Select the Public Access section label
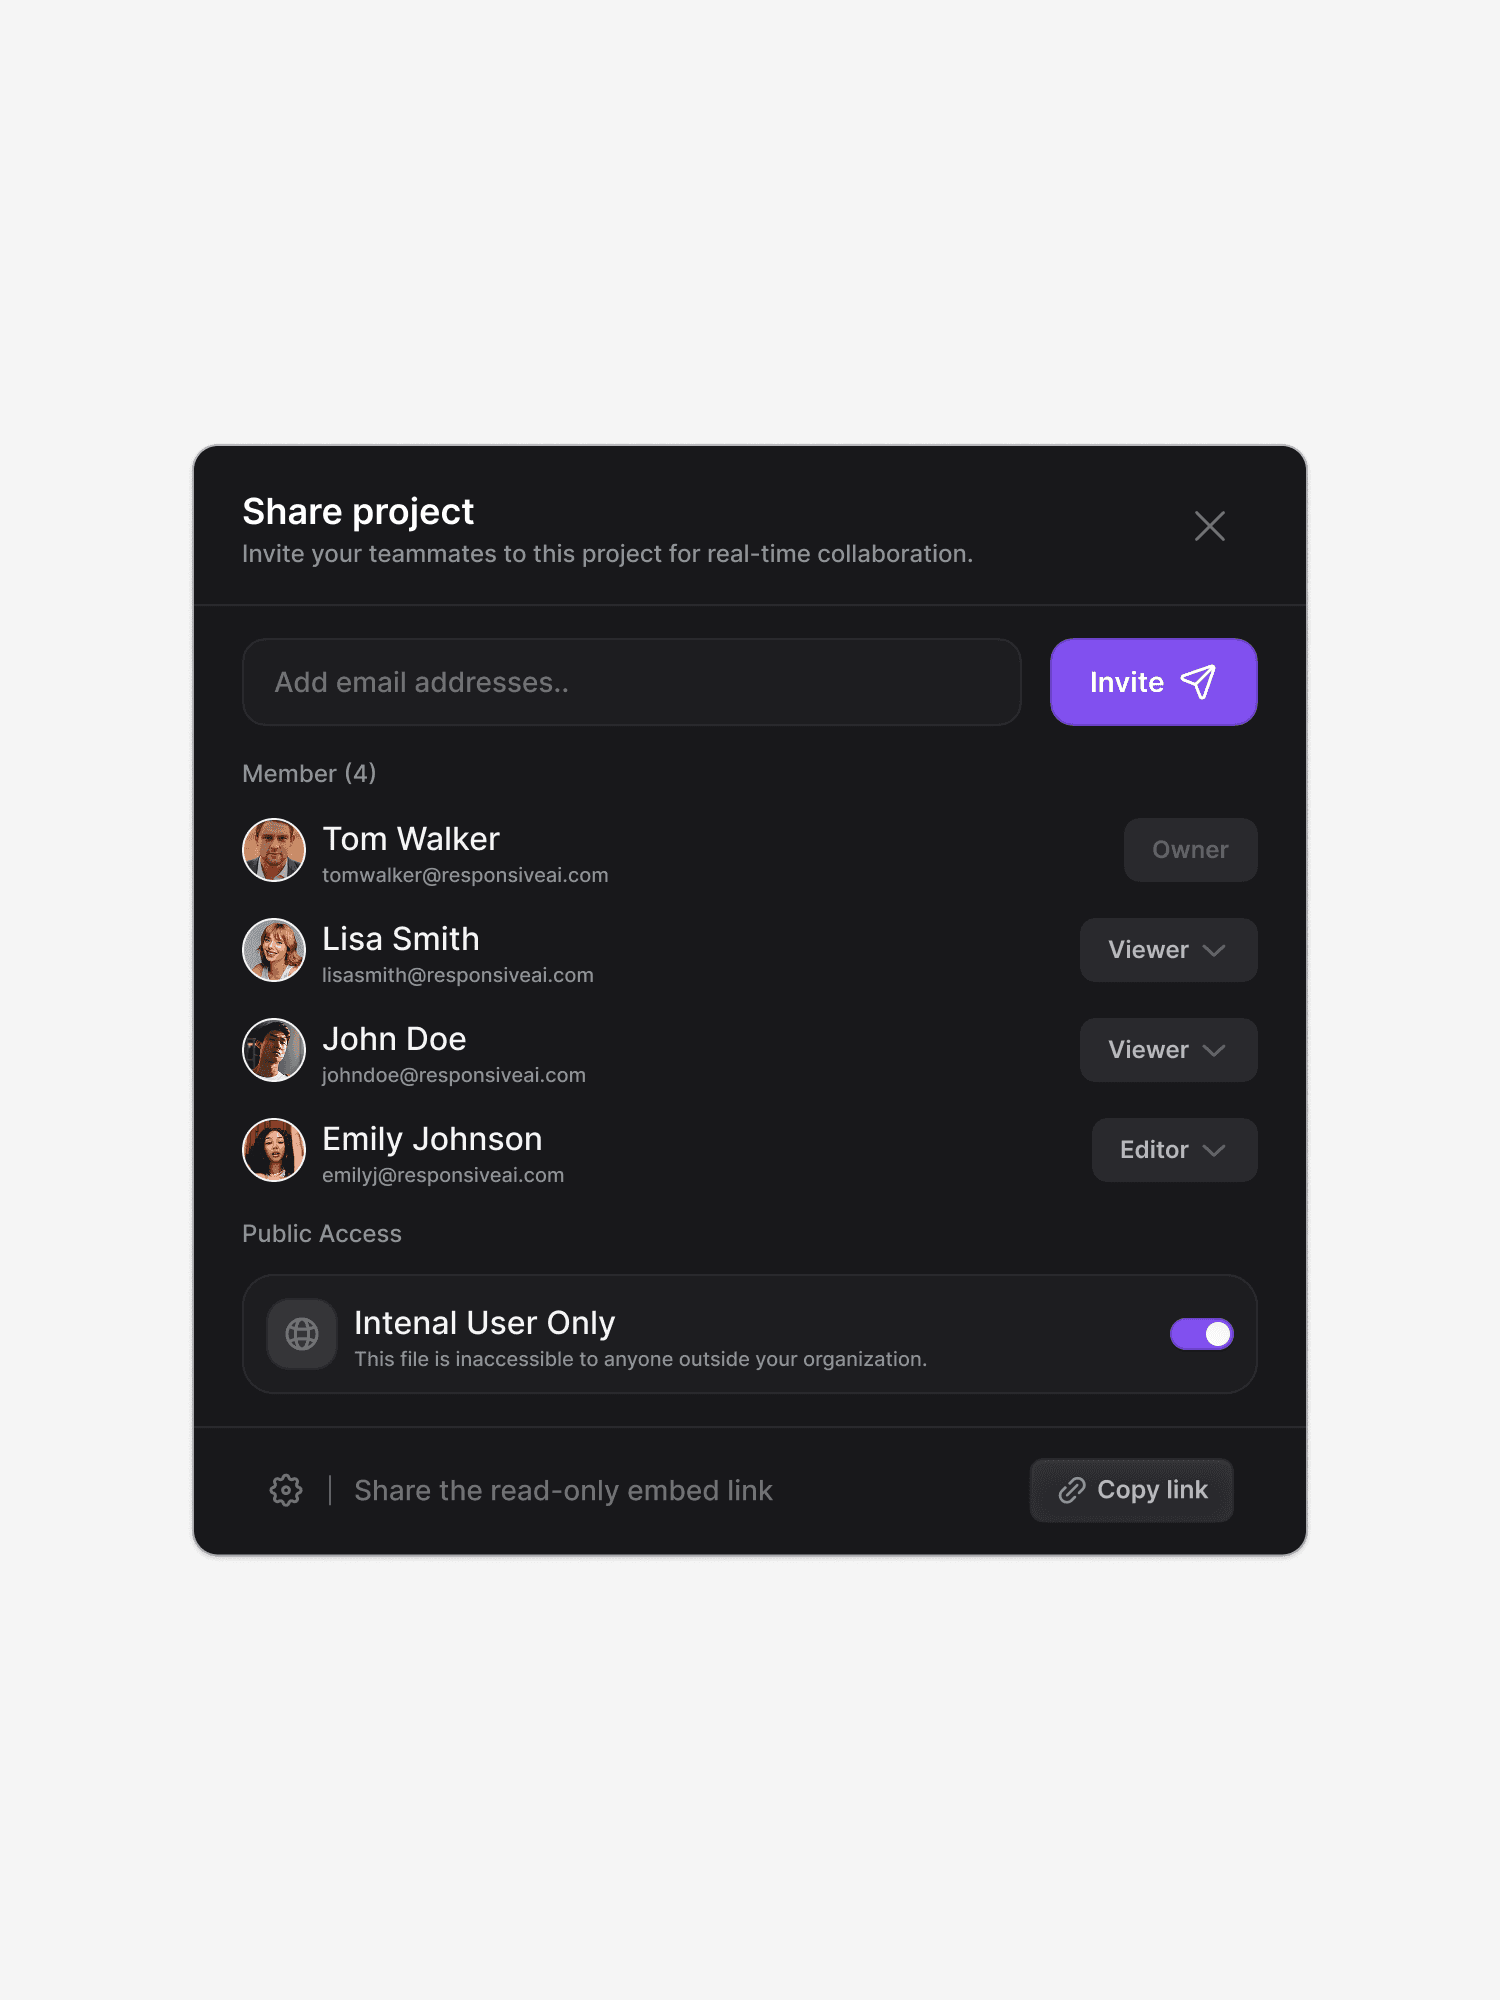 tap(321, 1233)
